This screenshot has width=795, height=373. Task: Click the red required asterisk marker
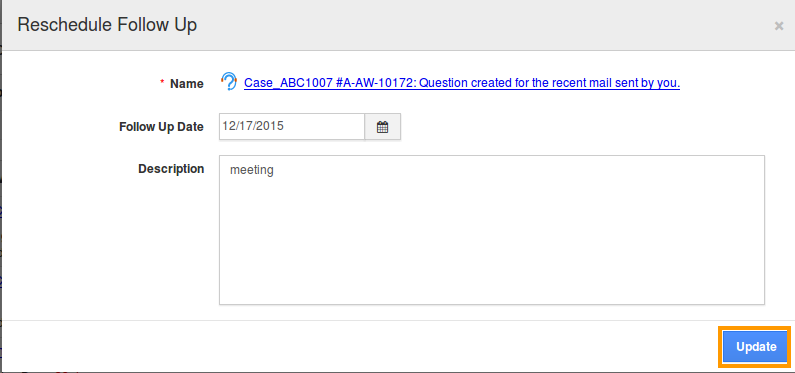(163, 82)
